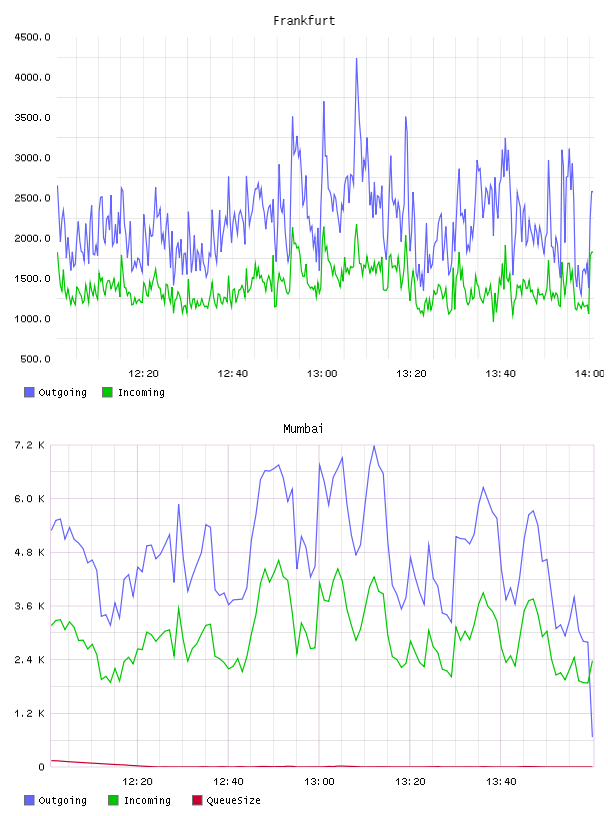Click the 3.6 K y-axis label in Mumbai chart
The image size is (608, 816).
pyautogui.click(x=29, y=606)
